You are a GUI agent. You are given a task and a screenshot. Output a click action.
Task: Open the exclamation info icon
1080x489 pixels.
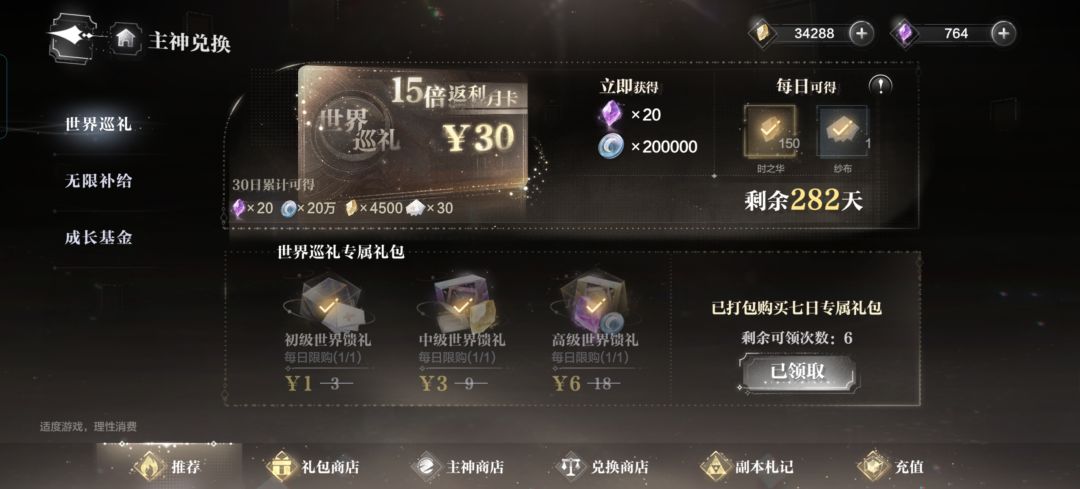pos(880,85)
